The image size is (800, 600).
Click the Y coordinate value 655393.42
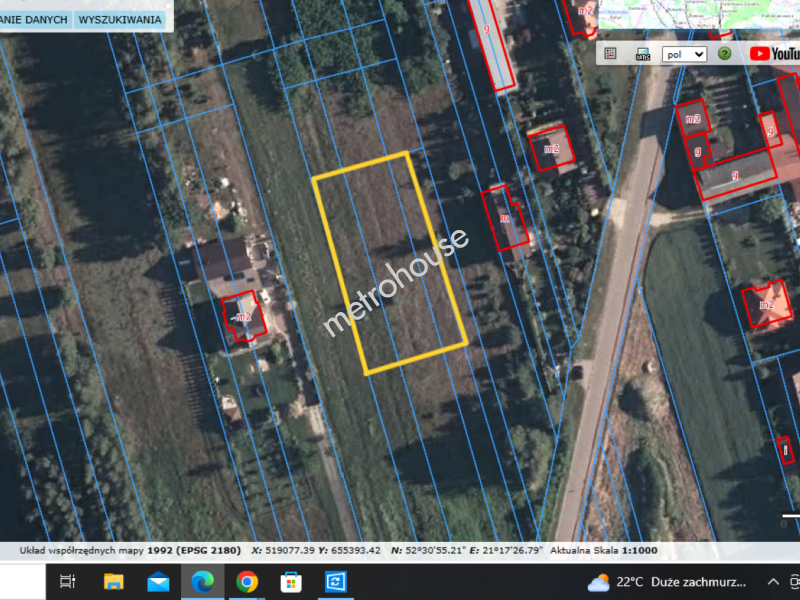click(356, 551)
